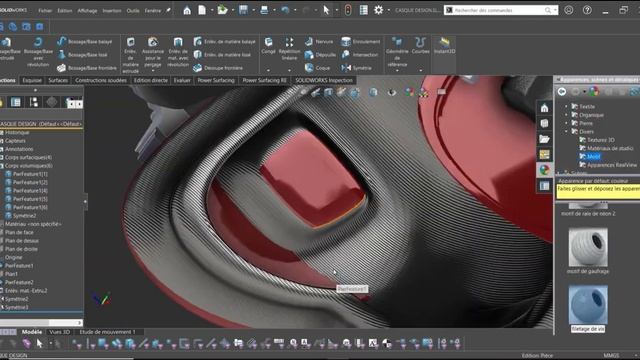
Task: Click the Apply Scene icon in view toolbar
Action: [424, 93]
